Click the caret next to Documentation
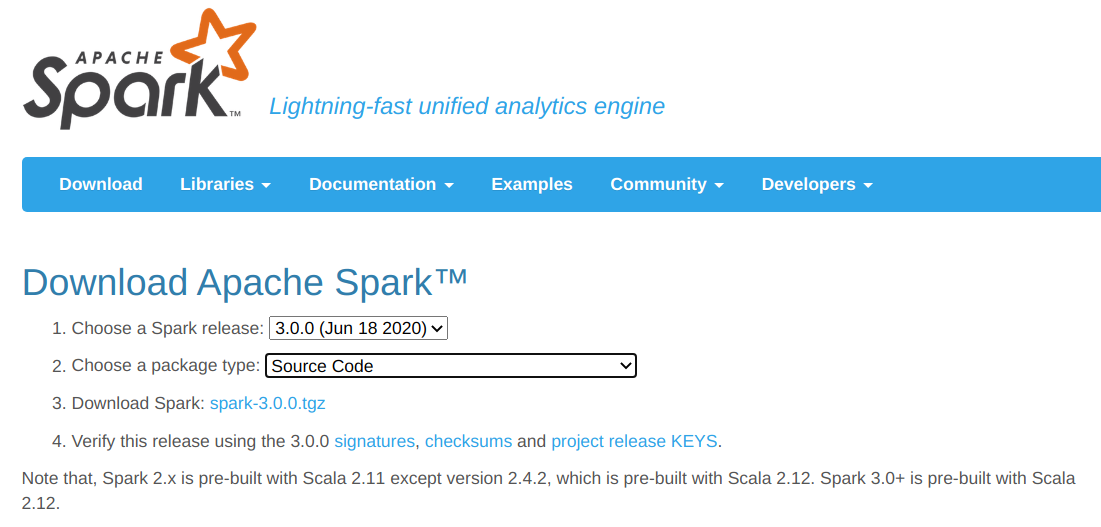The image size is (1101, 527). [449, 186]
